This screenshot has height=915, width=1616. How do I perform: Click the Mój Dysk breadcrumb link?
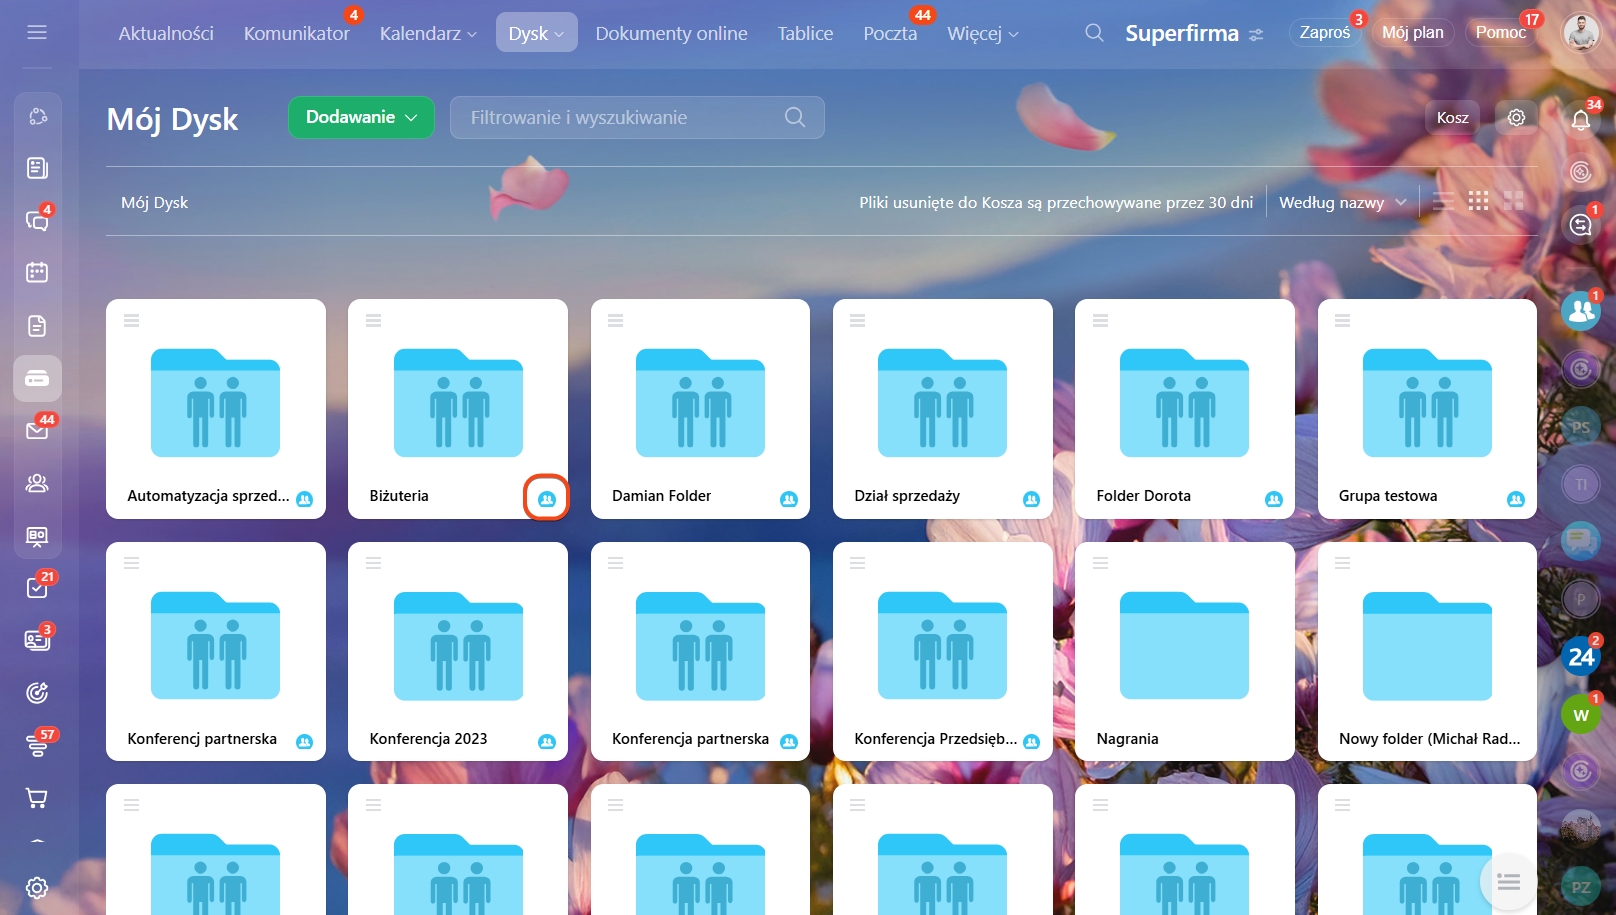tap(154, 202)
